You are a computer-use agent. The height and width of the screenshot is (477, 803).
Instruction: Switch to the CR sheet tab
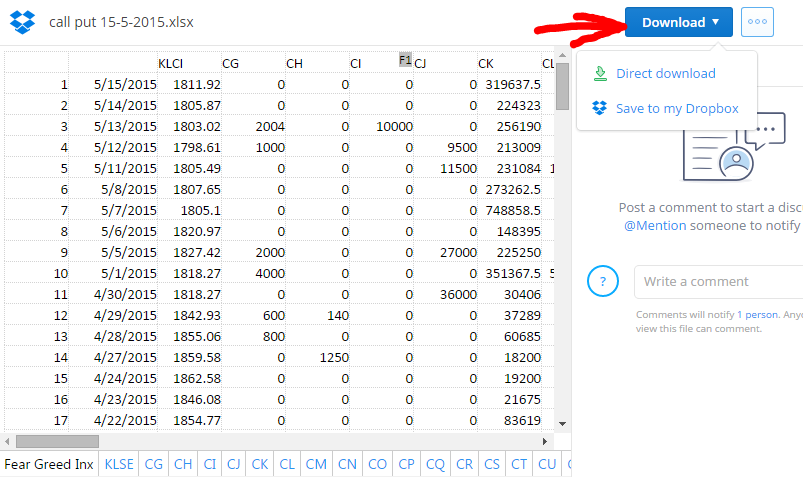464,464
